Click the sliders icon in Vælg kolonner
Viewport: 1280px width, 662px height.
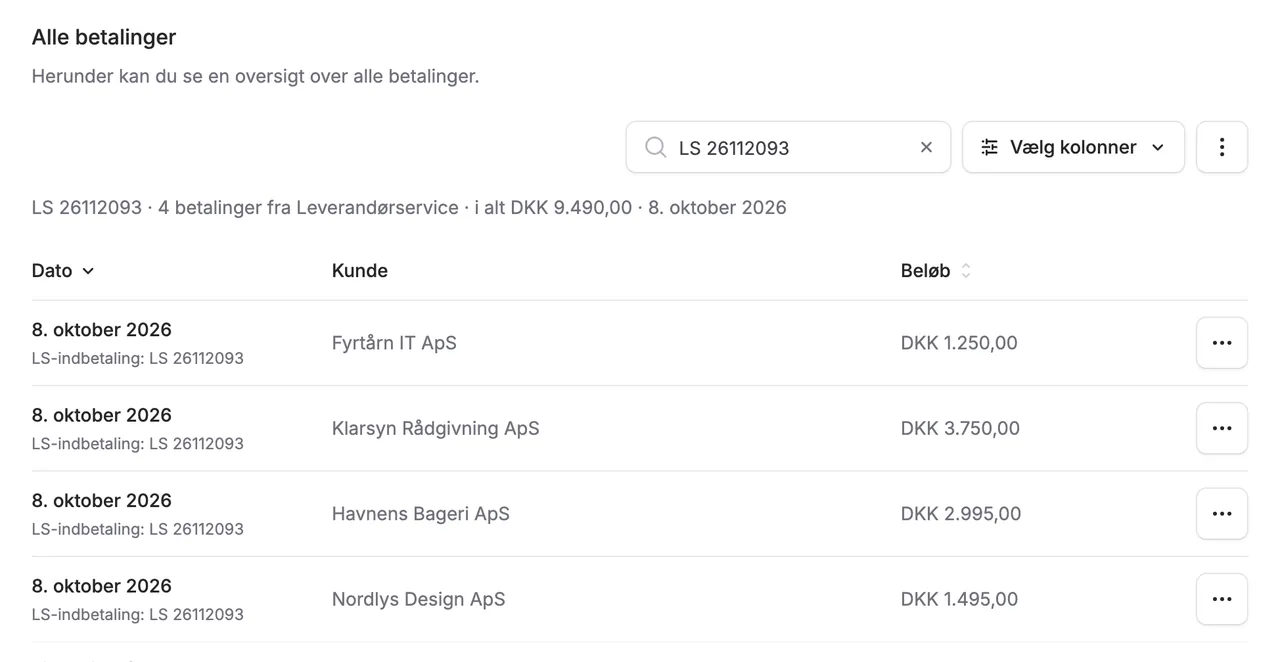(989, 147)
